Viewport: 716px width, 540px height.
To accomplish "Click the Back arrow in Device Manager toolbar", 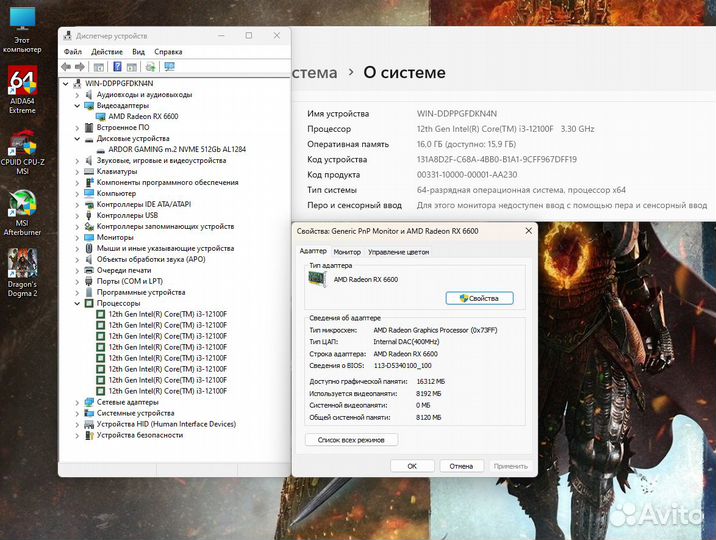I will pyautogui.click(x=66, y=67).
